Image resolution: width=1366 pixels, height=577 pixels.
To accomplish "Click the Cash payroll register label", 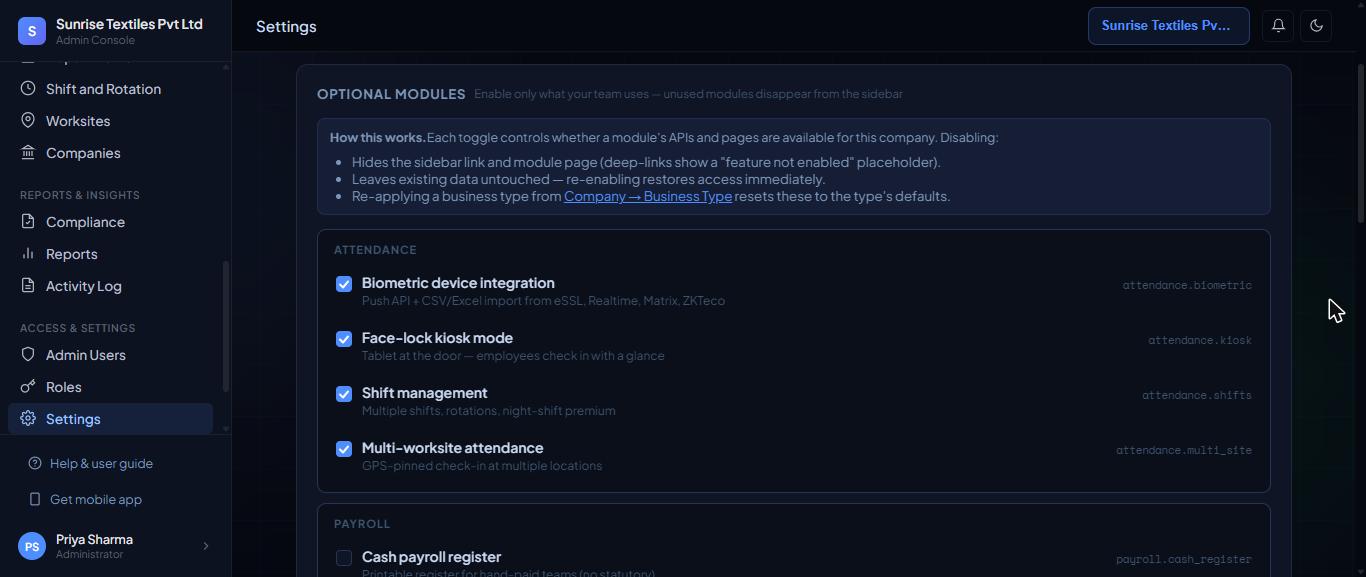I will [431, 557].
